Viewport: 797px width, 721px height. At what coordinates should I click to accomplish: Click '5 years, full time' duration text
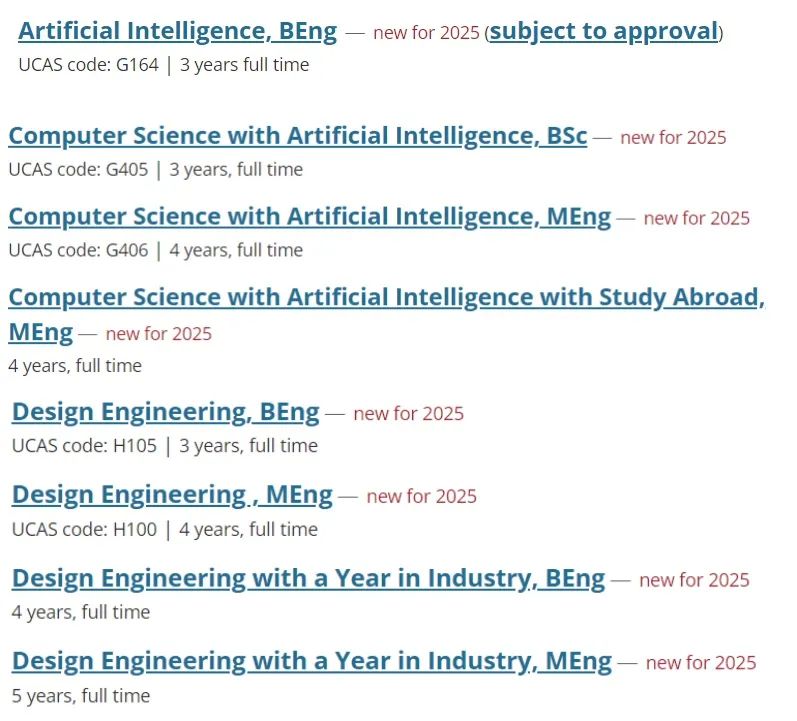81,696
